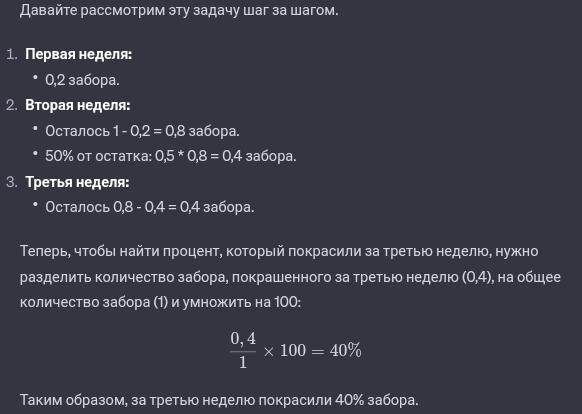
Task: Click the list number 2 marker
Action: 12,106
